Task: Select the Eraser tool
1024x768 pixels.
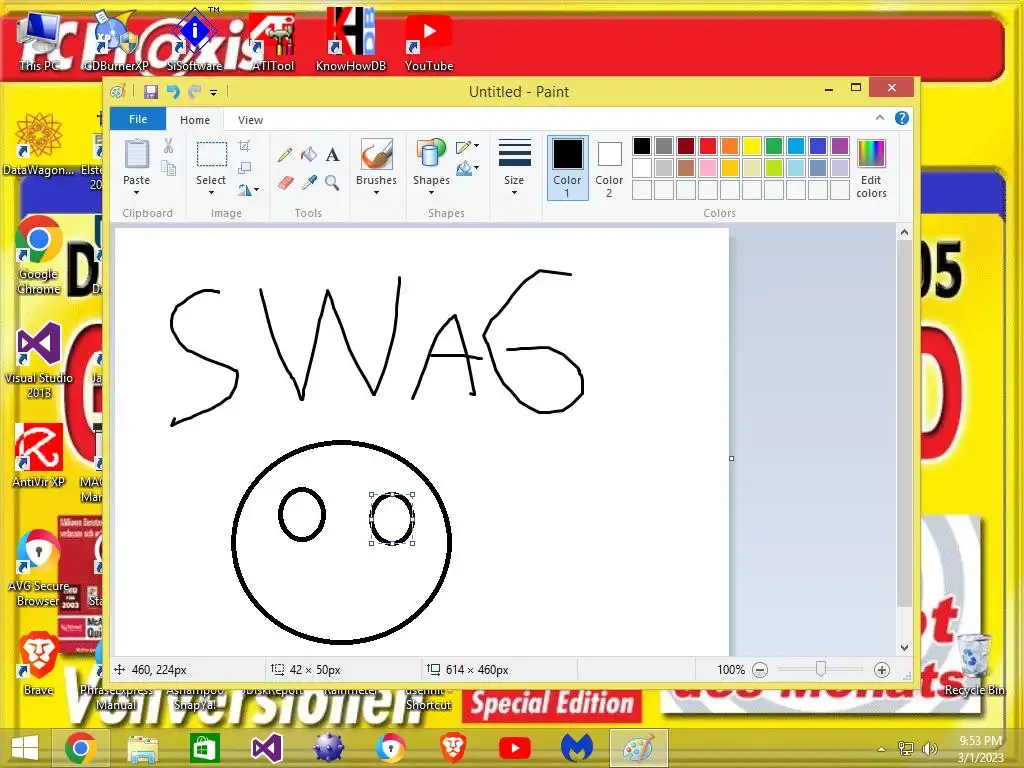Action: coord(285,182)
